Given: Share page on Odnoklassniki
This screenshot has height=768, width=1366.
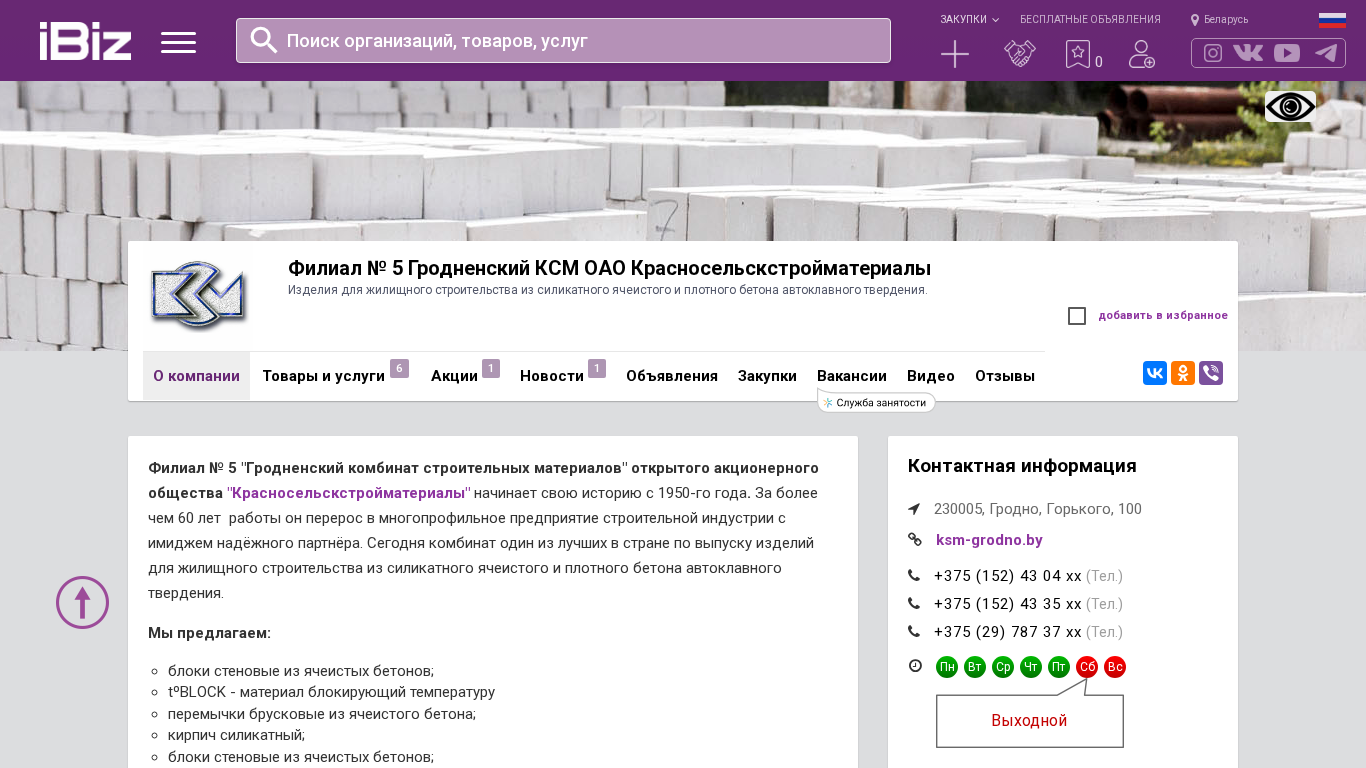Looking at the screenshot, I should 1183,373.
